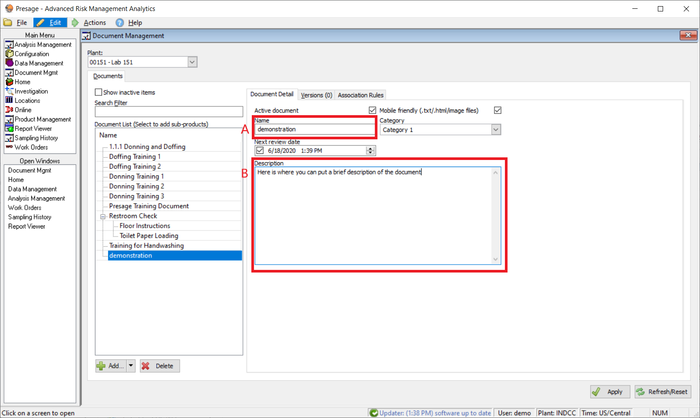The width and height of the screenshot is (700, 418).
Task: Select Donning Training 2 in document list
Action: 135,186
